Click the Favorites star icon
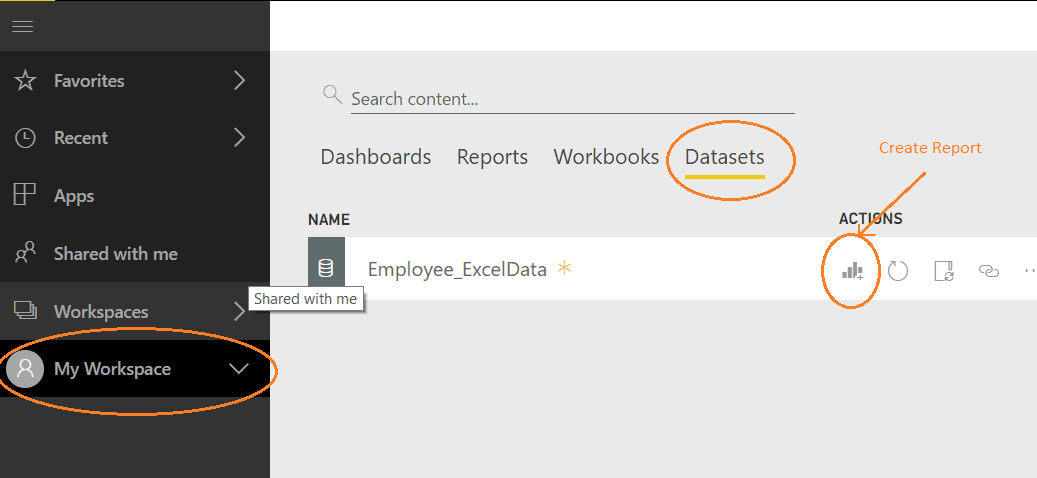 click(25, 81)
